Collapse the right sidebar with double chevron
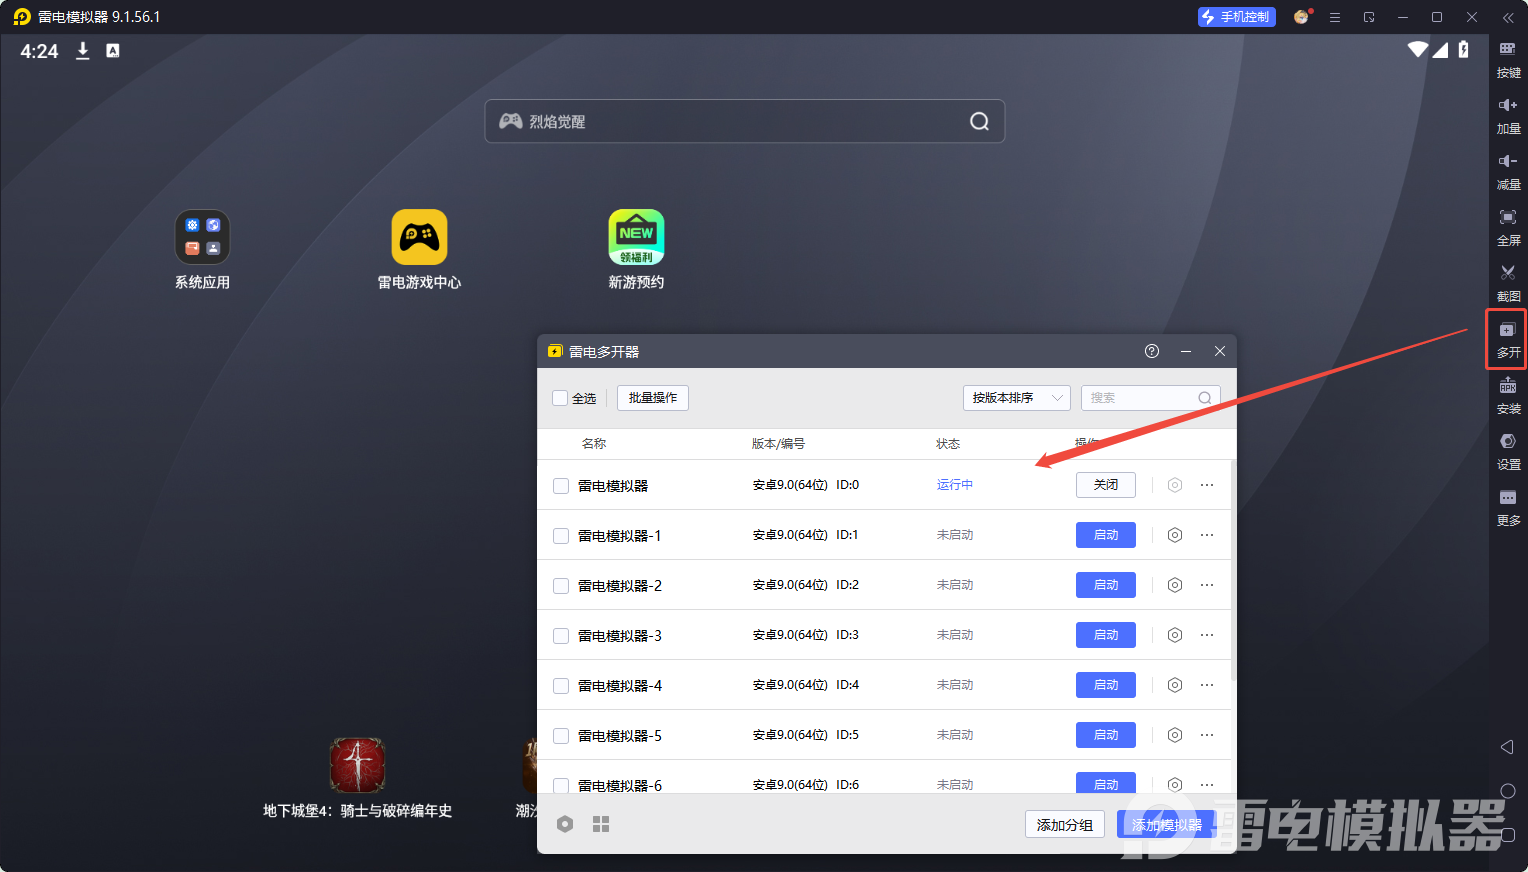The image size is (1528, 872). click(1508, 17)
